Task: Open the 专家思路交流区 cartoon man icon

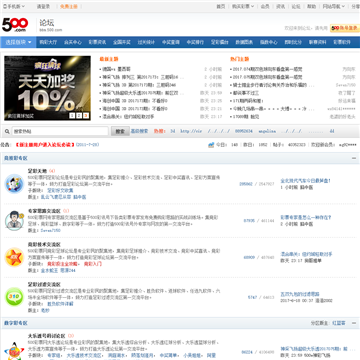Action: [x=14, y=220]
